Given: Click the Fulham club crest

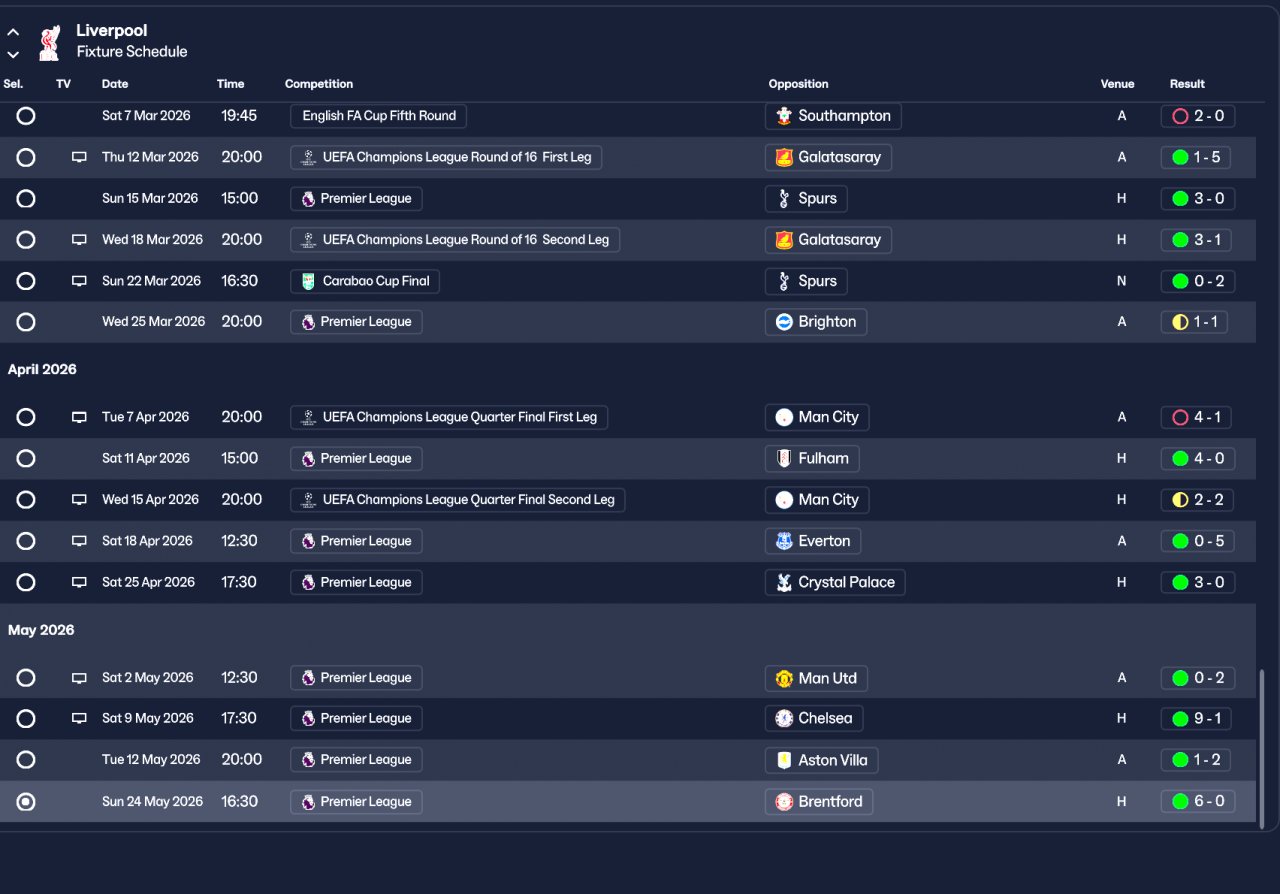Looking at the screenshot, I should (784, 458).
